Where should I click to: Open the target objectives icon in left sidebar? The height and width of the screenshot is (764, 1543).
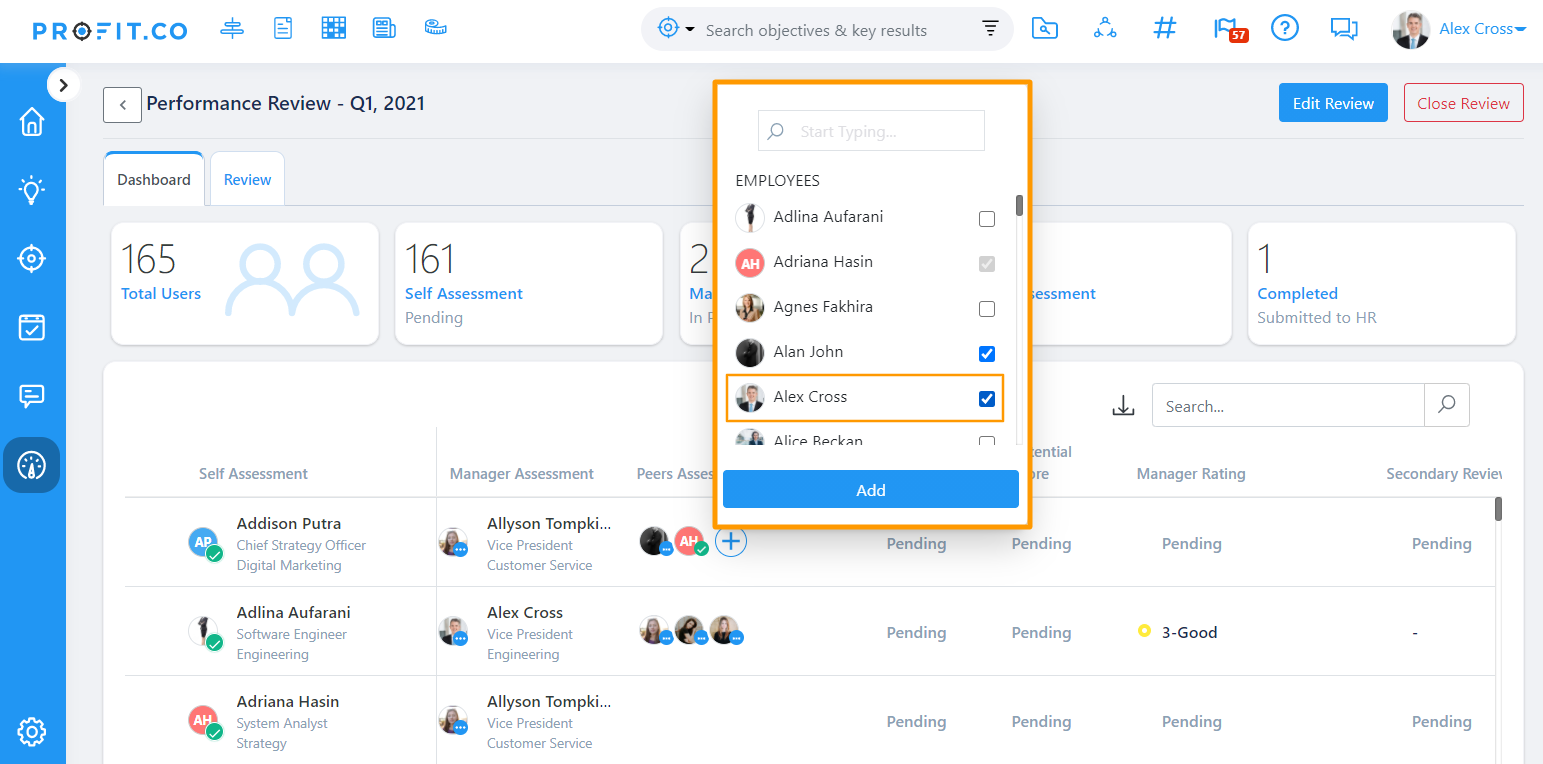coord(32,259)
